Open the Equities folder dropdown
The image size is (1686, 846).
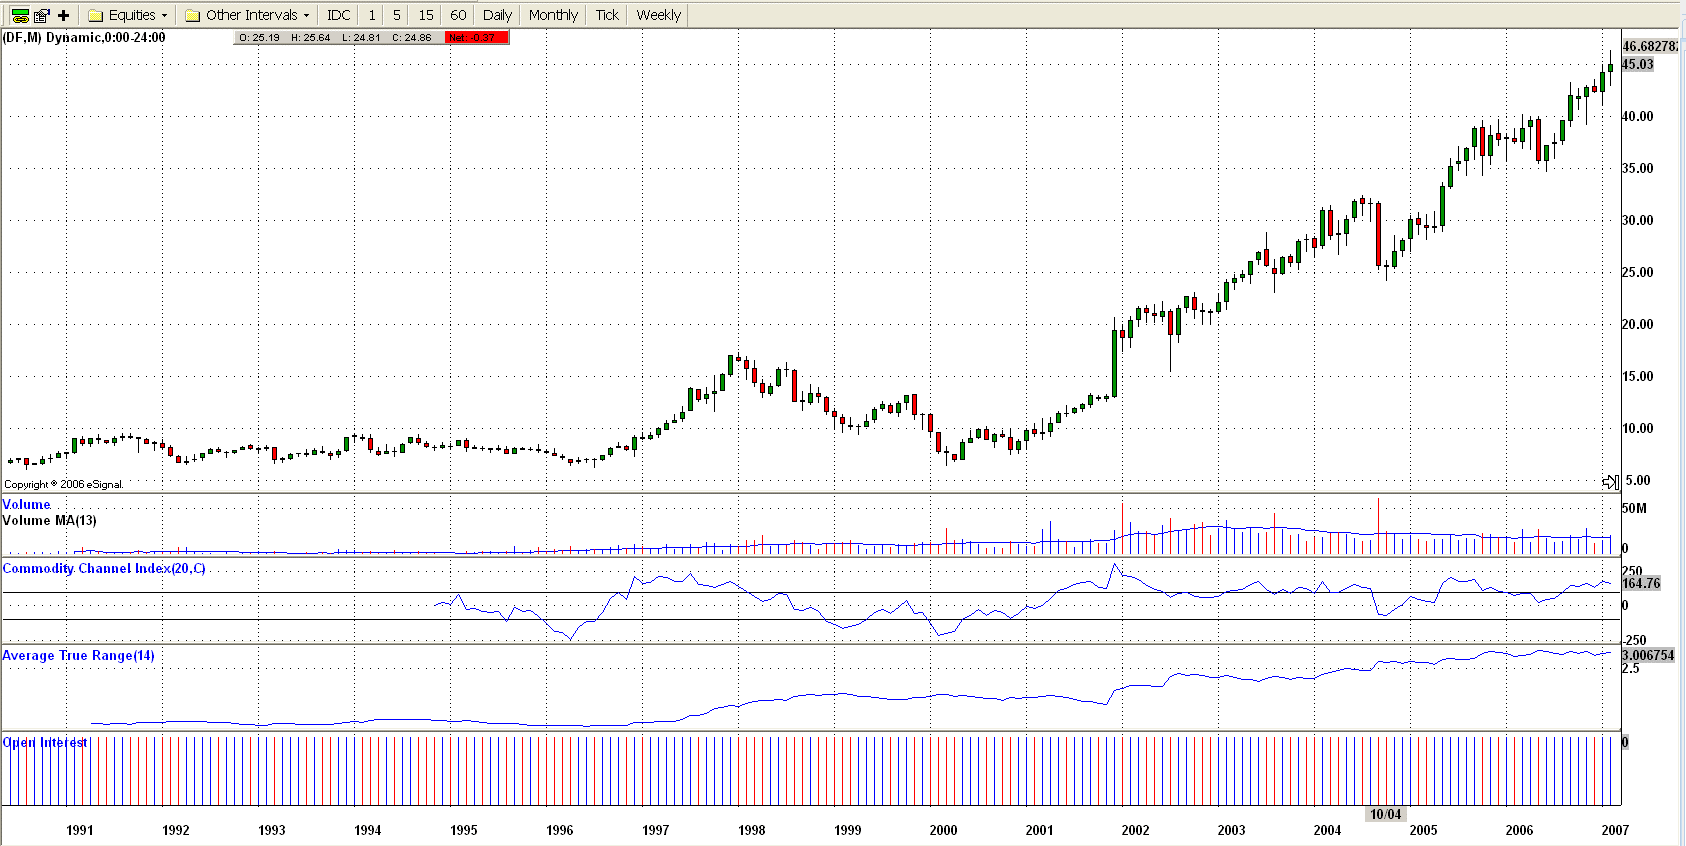click(x=128, y=15)
